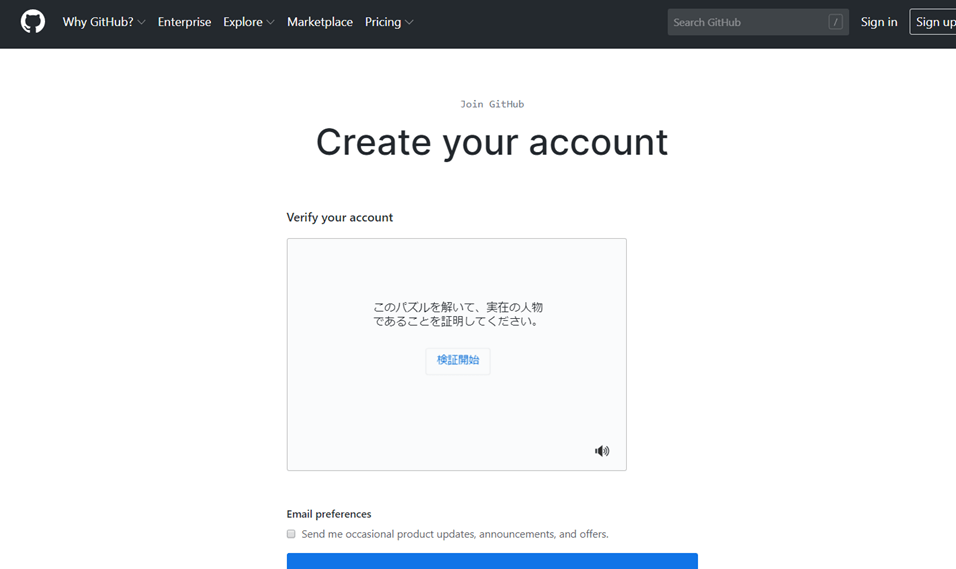Enable occasional product updates email checkbox
Viewport: 956px width, 569px height.
click(291, 534)
